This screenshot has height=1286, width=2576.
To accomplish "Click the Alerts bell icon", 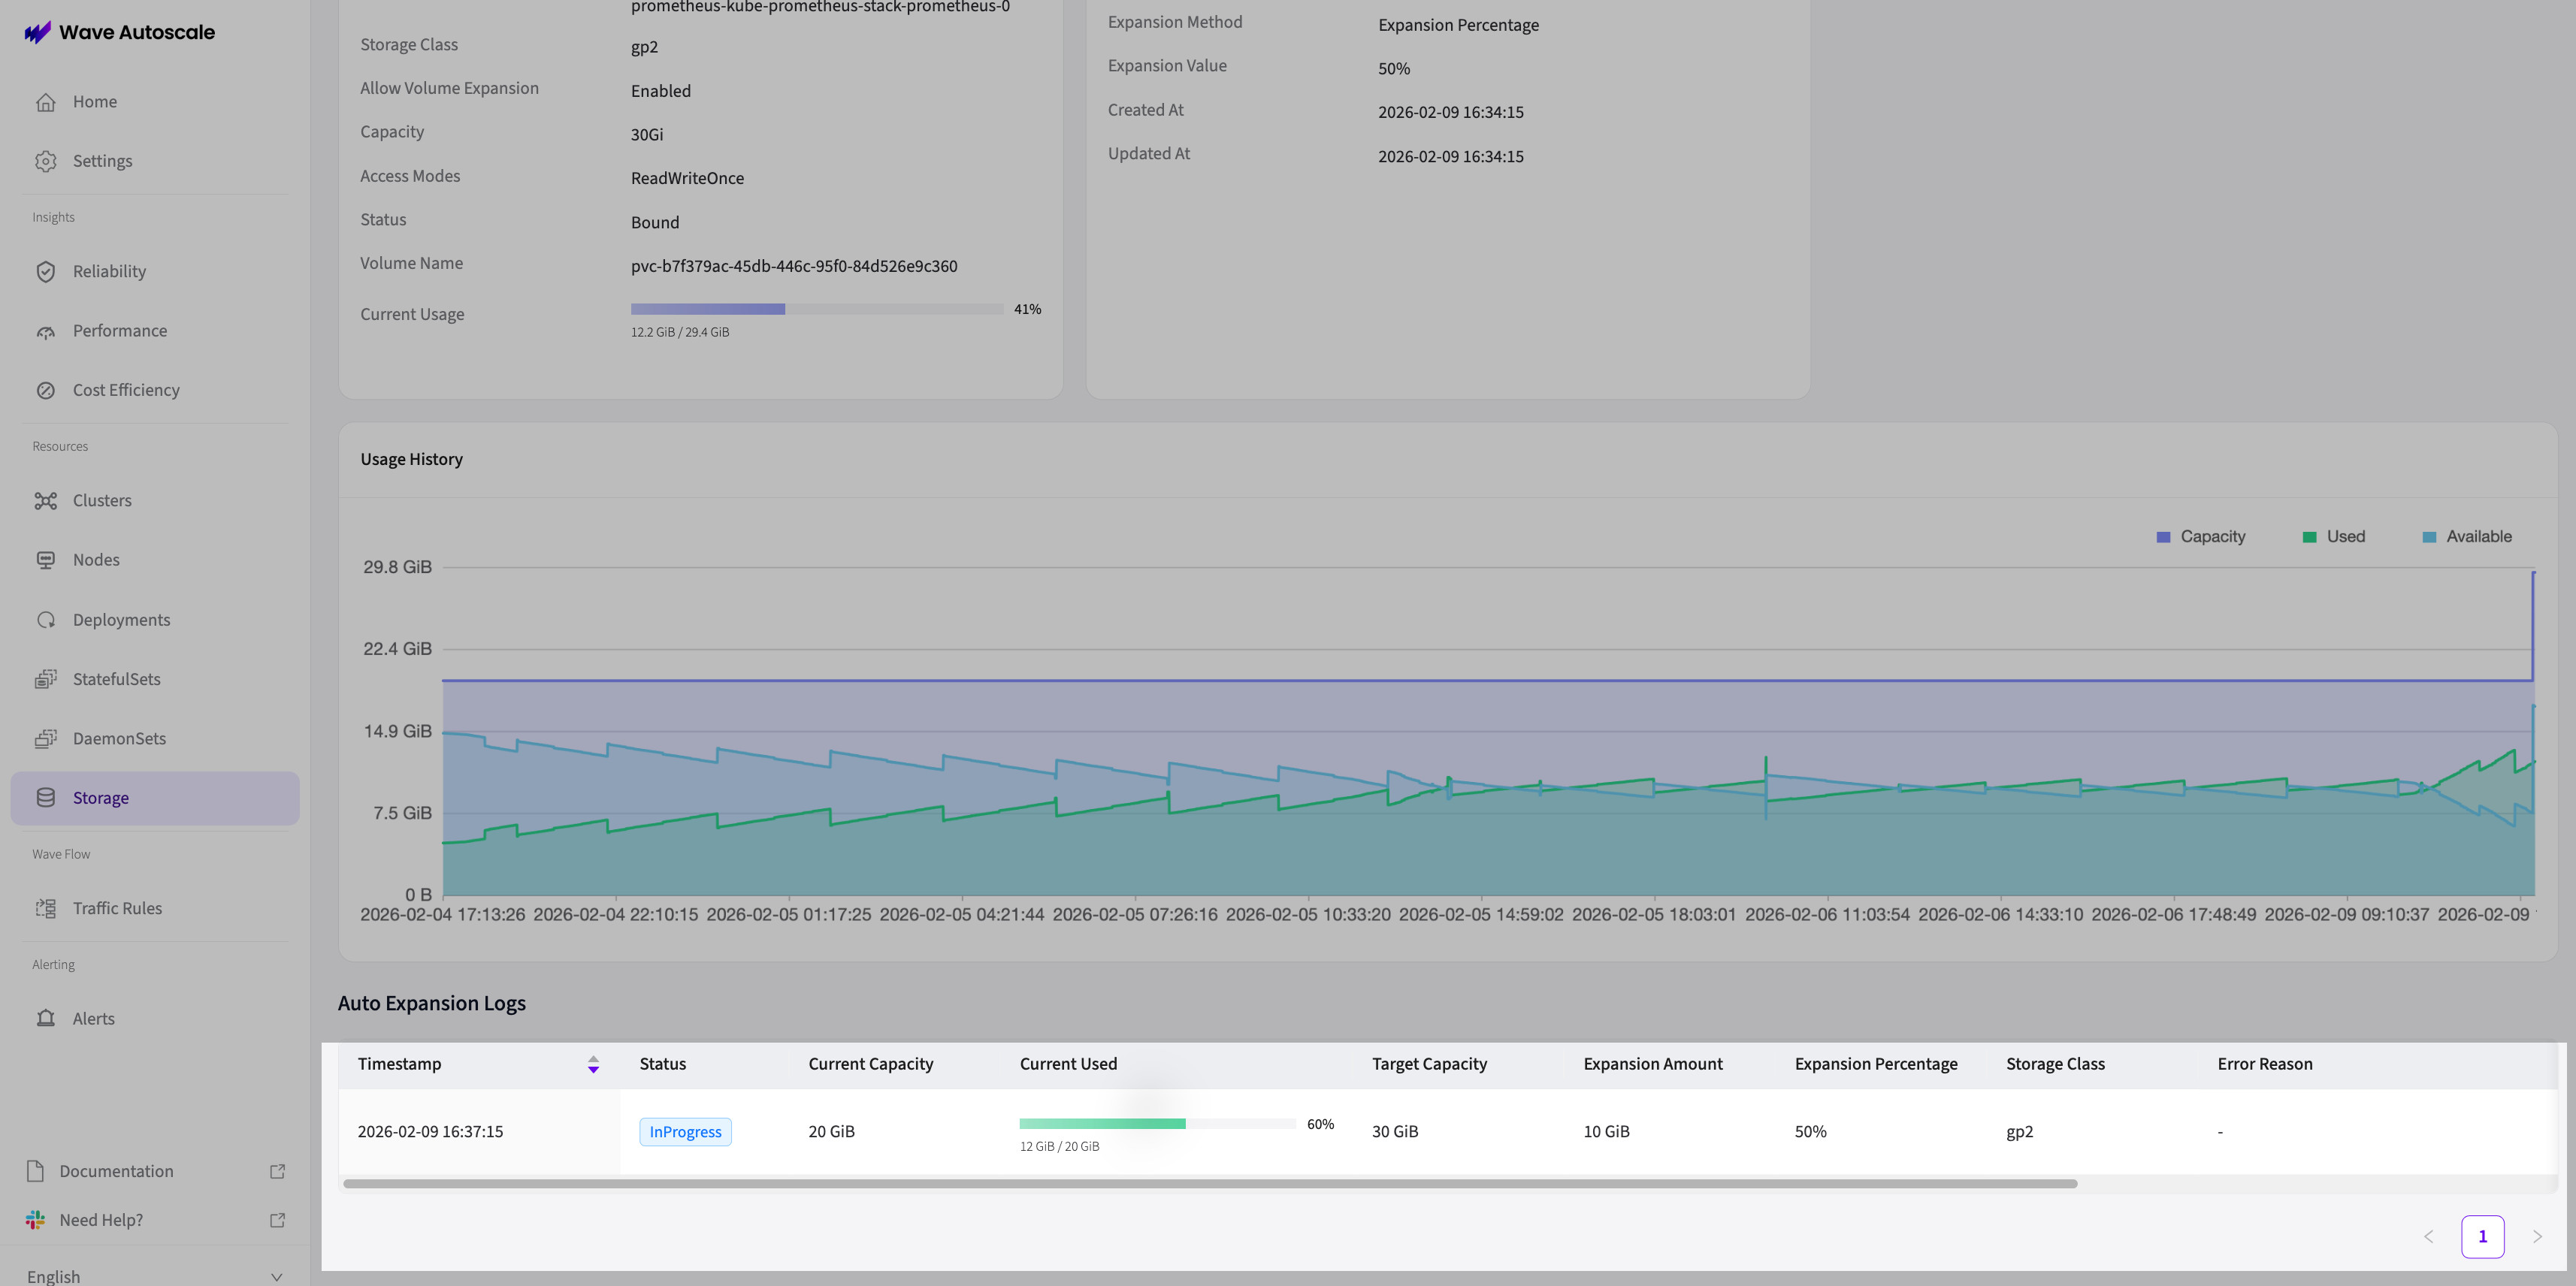I will tap(46, 1018).
